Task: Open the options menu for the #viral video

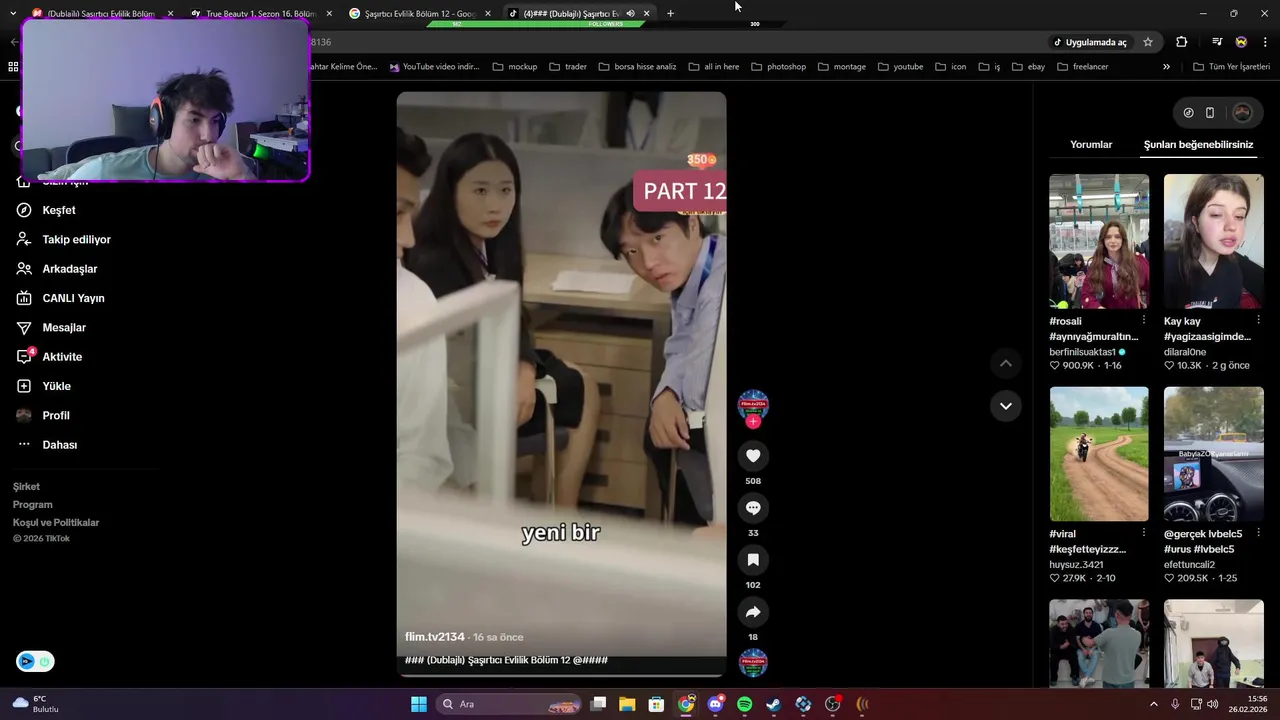Action: tap(1144, 533)
